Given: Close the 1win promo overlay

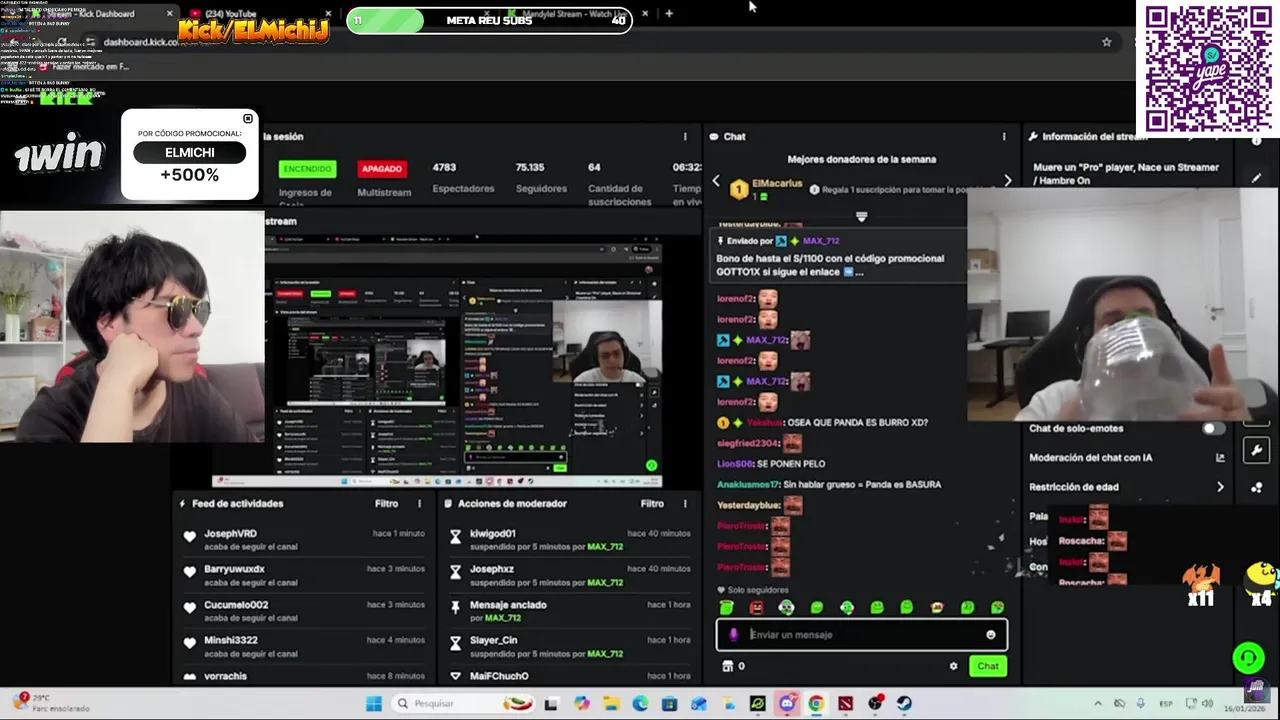Looking at the screenshot, I should tap(248, 119).
